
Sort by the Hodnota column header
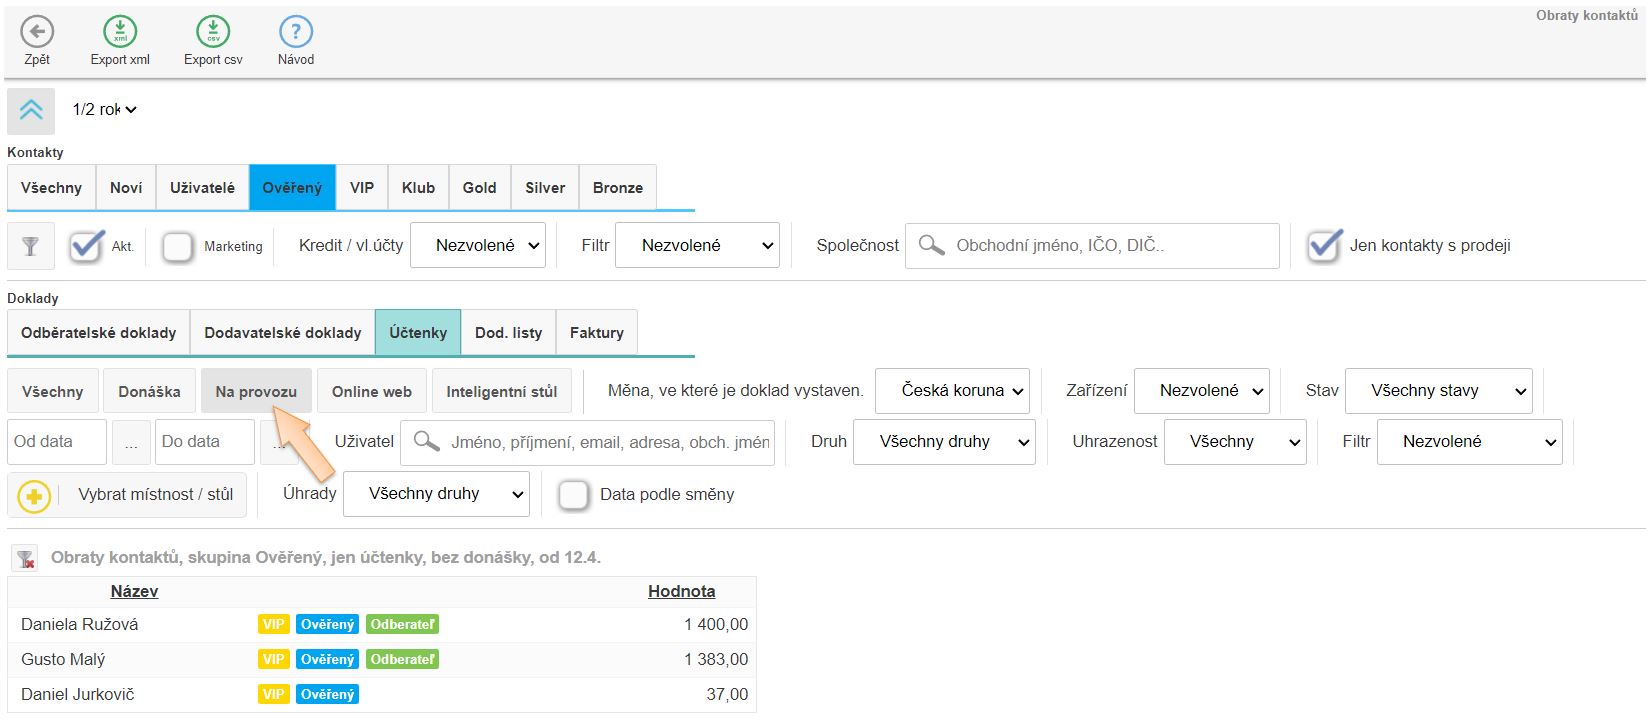(681, 591)
